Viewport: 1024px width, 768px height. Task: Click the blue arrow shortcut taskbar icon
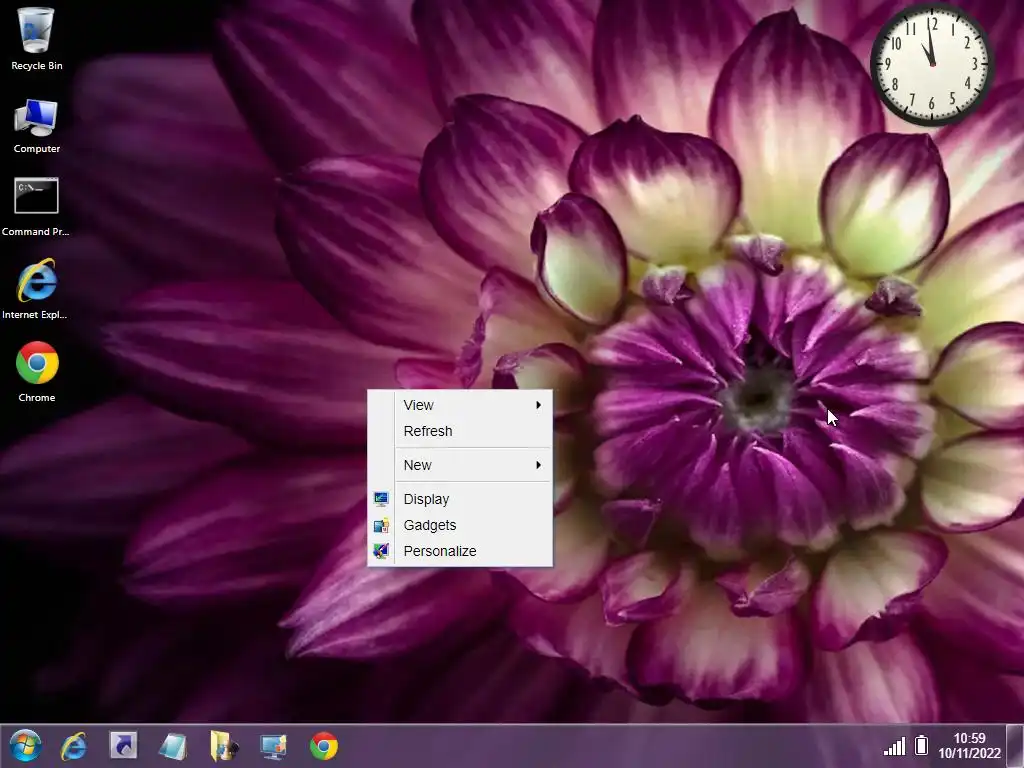pos(123,746)
